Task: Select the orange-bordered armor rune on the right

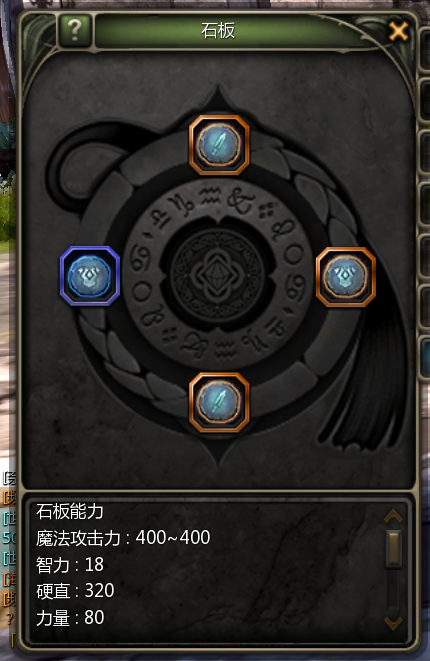Action: click(346, 277)
